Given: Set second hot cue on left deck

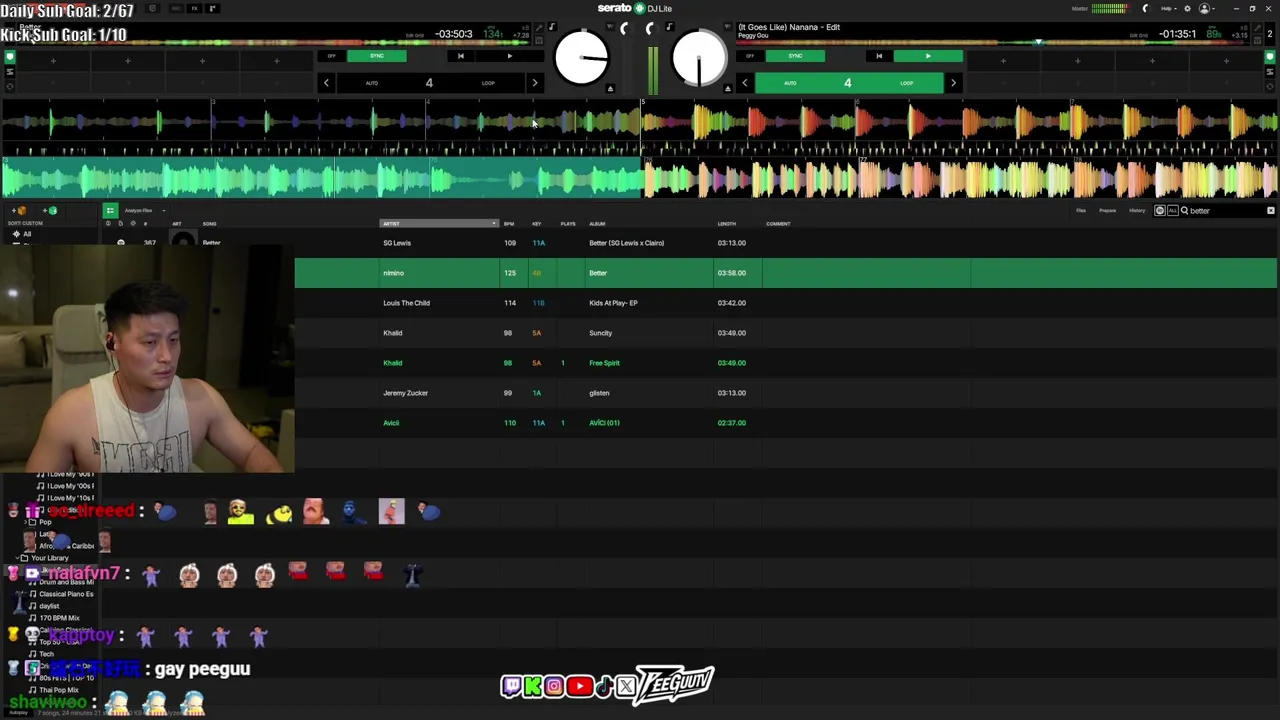Looking at the screenshot, I should (127, 61).
